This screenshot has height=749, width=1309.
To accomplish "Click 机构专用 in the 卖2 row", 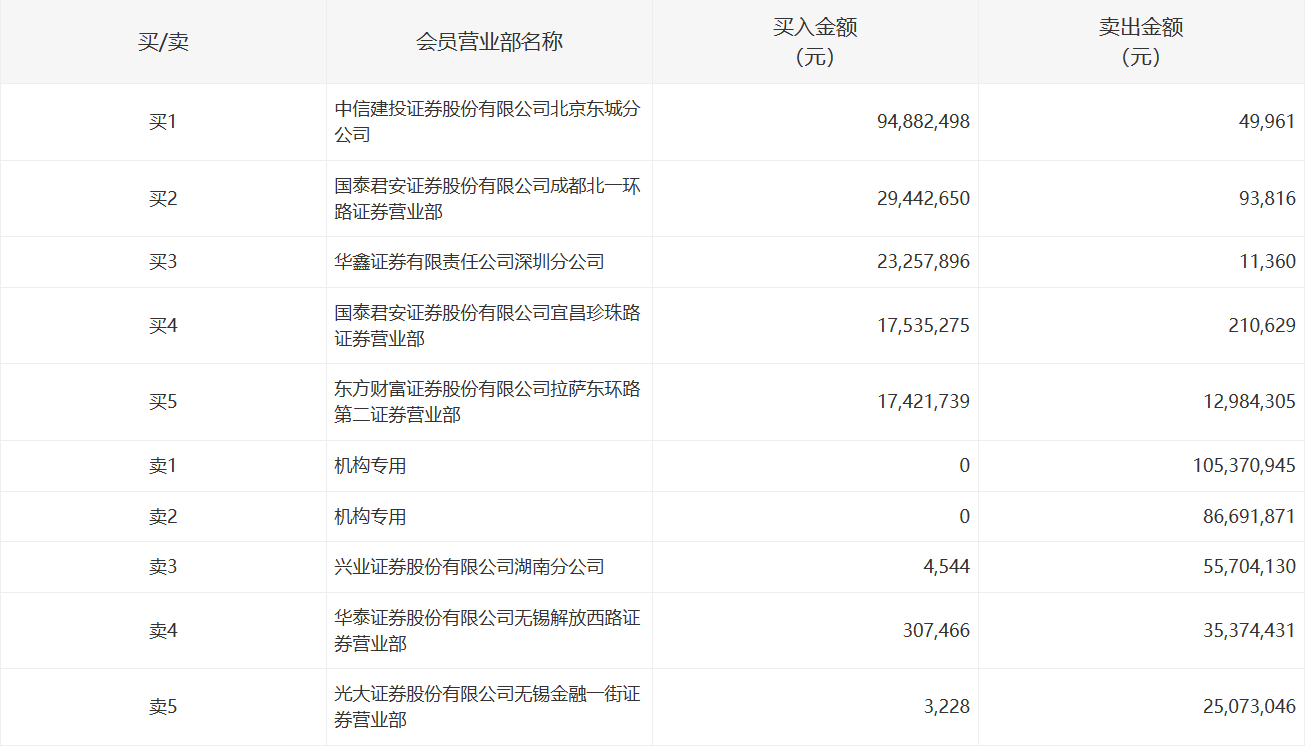I will point(370,517).
